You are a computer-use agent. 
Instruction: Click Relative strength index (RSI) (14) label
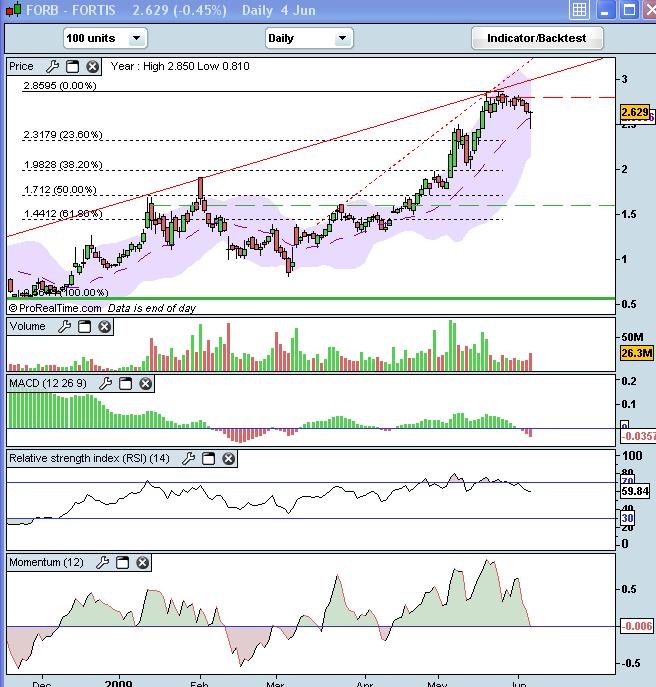[89, 458]
